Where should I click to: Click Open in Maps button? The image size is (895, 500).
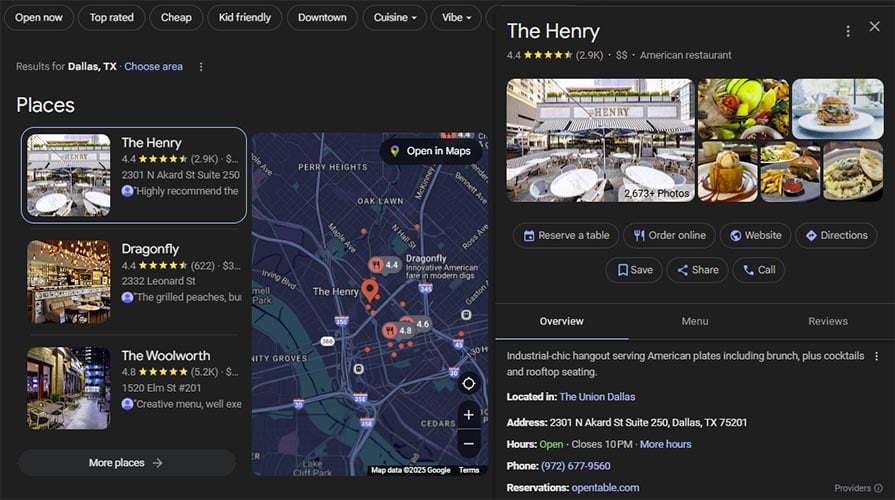[430, 151]
